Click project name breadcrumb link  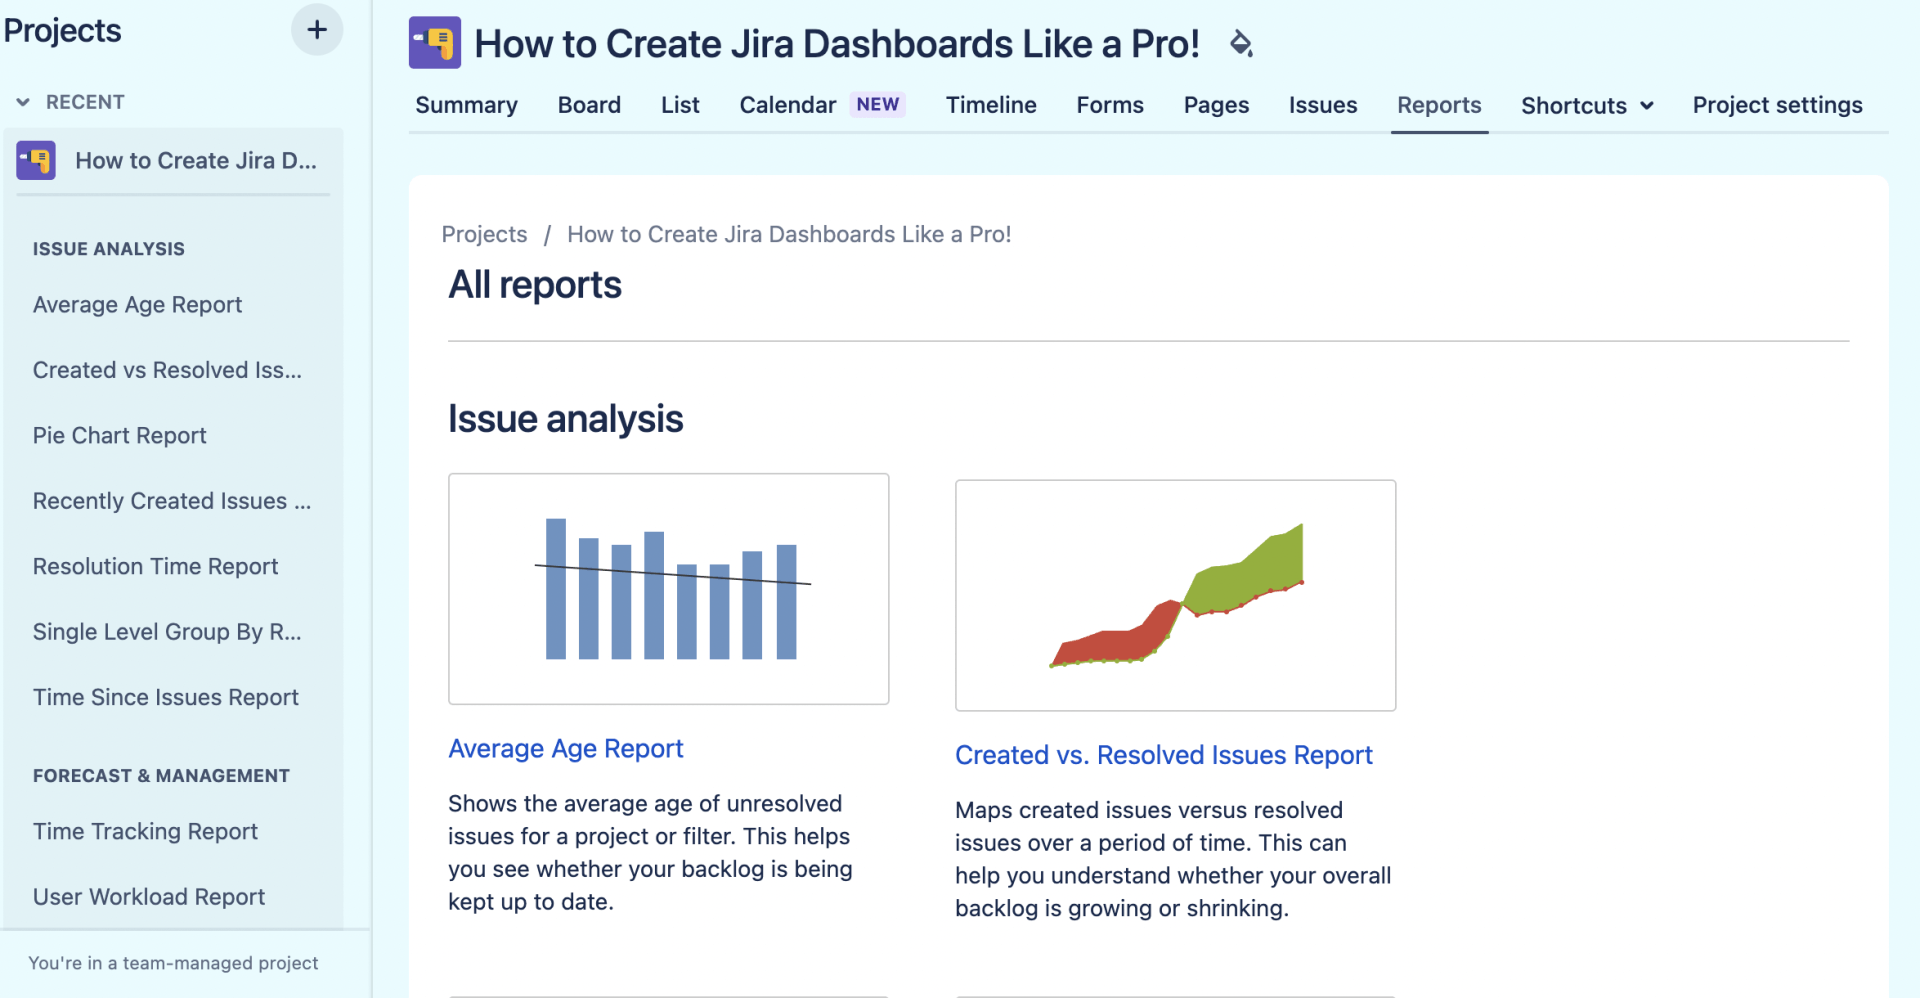click(x=789, y=234)
